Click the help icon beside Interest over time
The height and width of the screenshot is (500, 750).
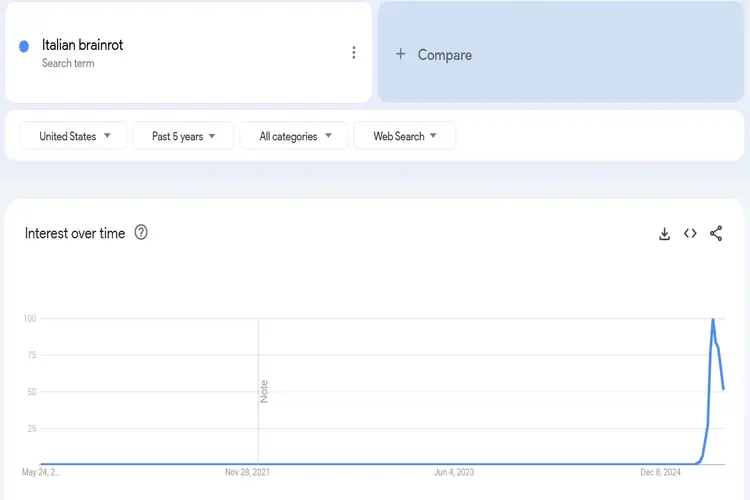[x=141, y=233]
